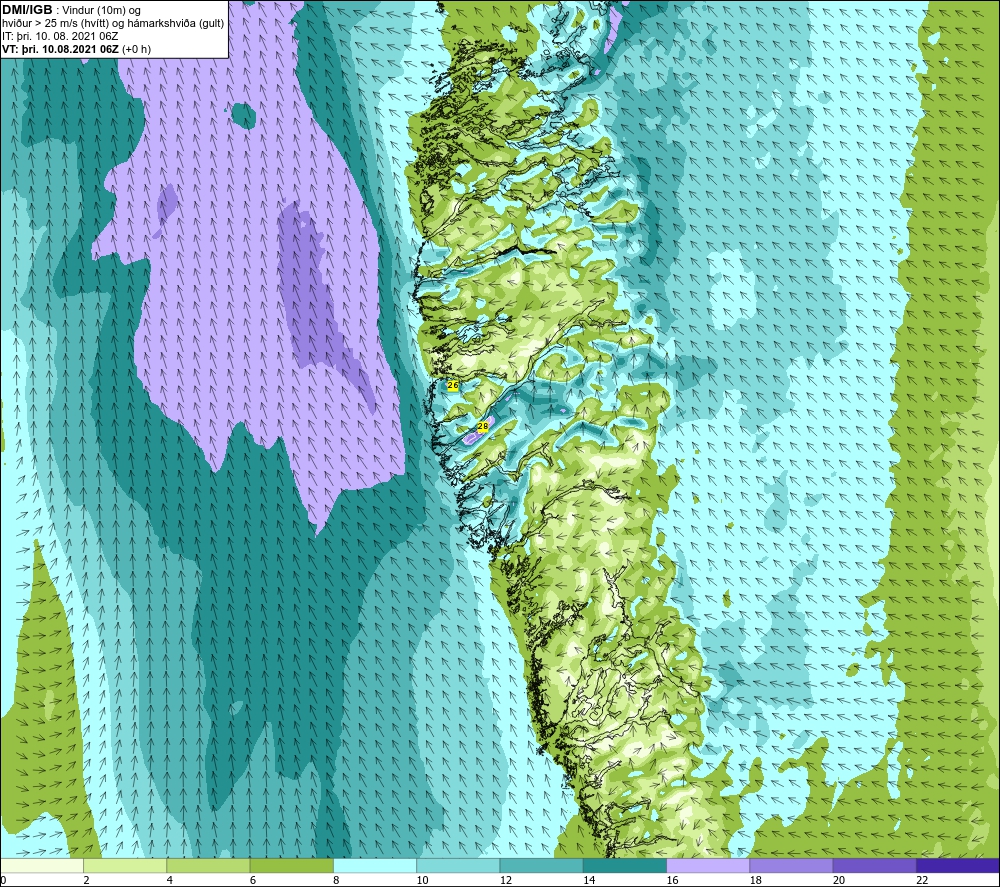Click the legend scale label 22
The width and height of the screenshot is (1000, 887).
[922, 880]
